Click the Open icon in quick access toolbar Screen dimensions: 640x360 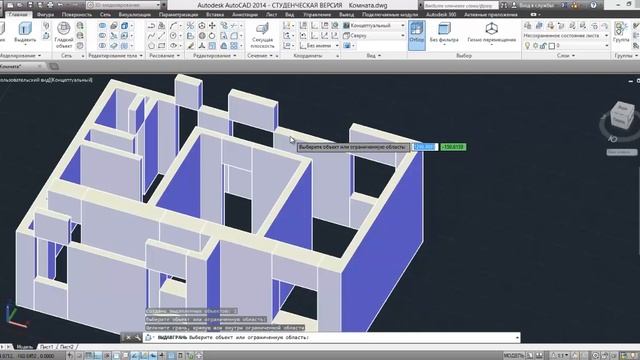(x=20, y=5)
